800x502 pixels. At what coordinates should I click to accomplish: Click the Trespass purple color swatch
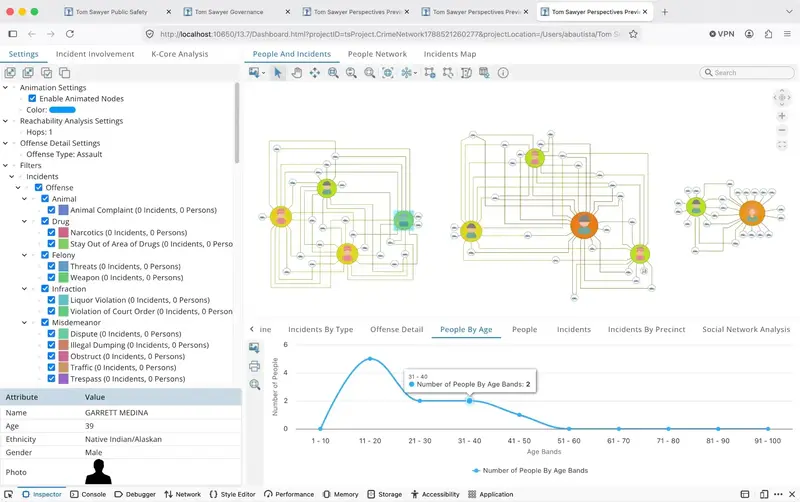click(x=63, y=379)
